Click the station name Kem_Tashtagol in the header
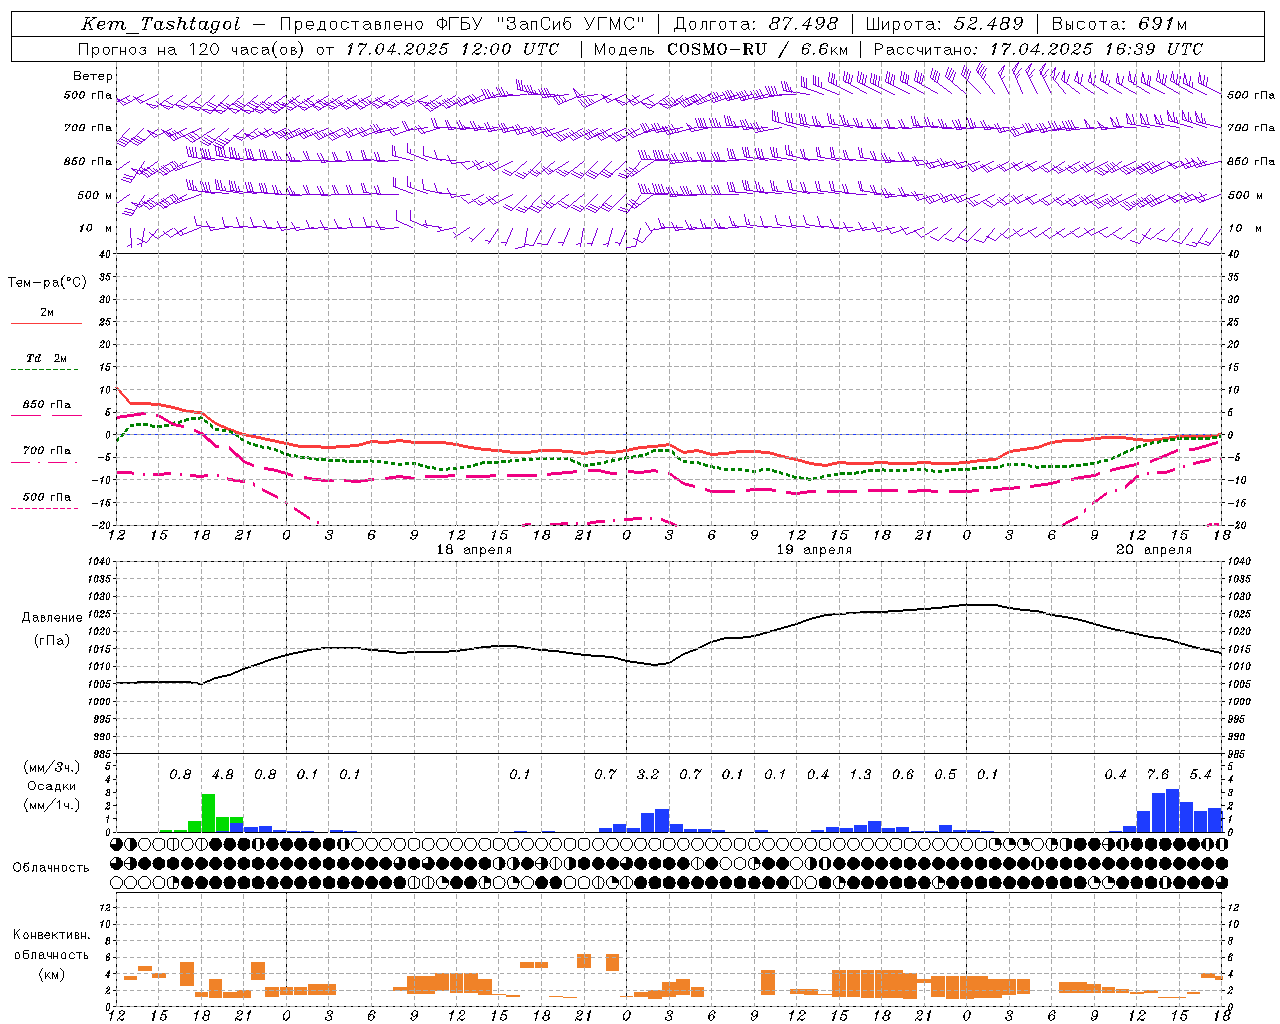The width and height of the screenshot is (1280, 1024). (161, 24)
